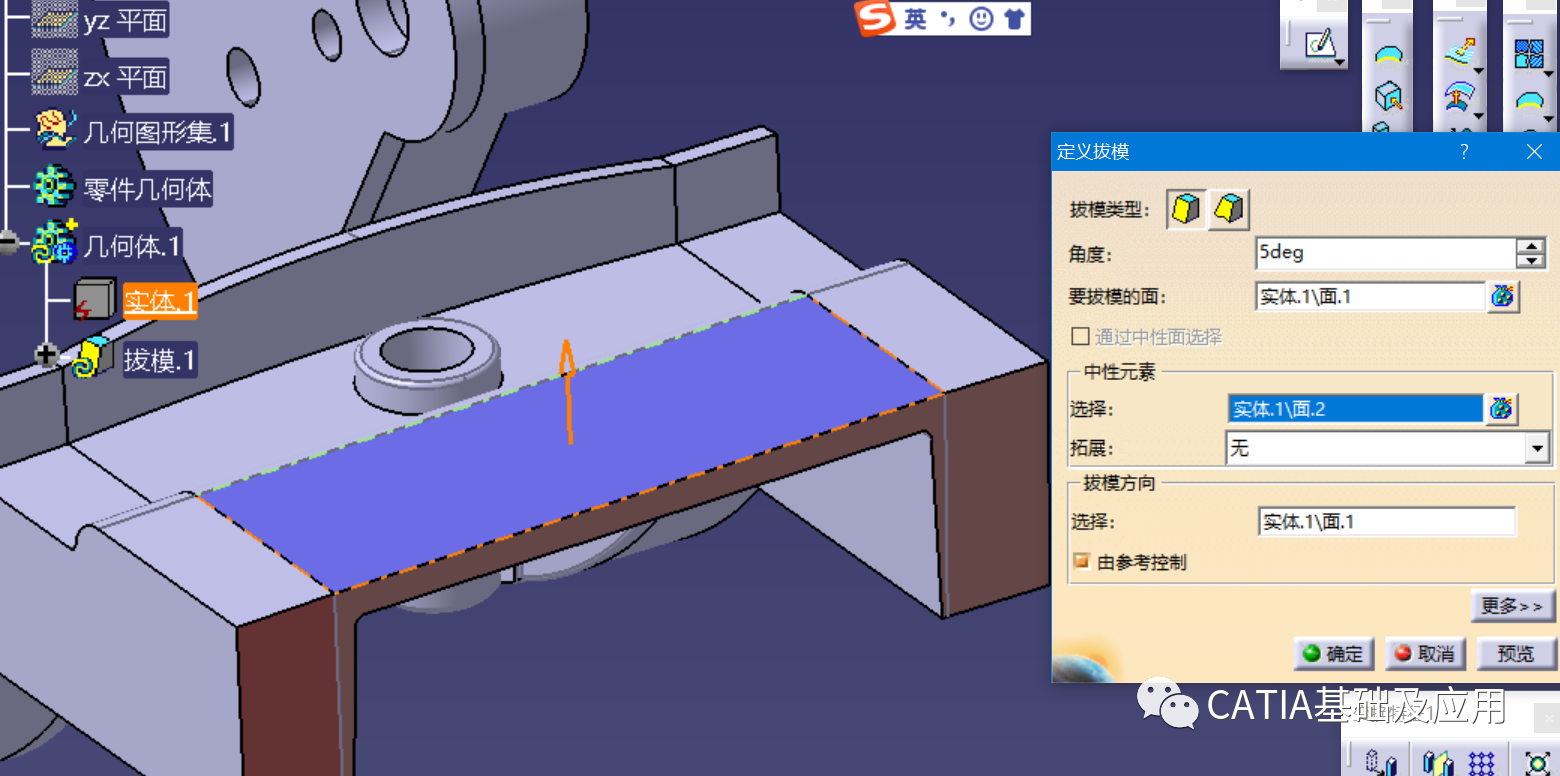Open the Sketch tool flyout arrow
The image size is (1560, 776).
pos(1339,63)
